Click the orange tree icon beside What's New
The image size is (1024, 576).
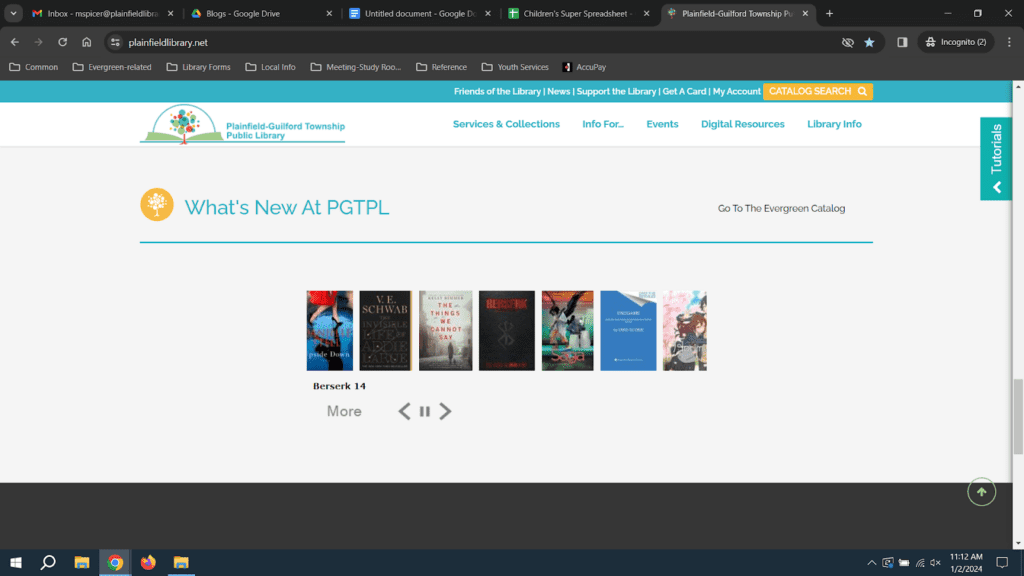(x=157, y=204)
